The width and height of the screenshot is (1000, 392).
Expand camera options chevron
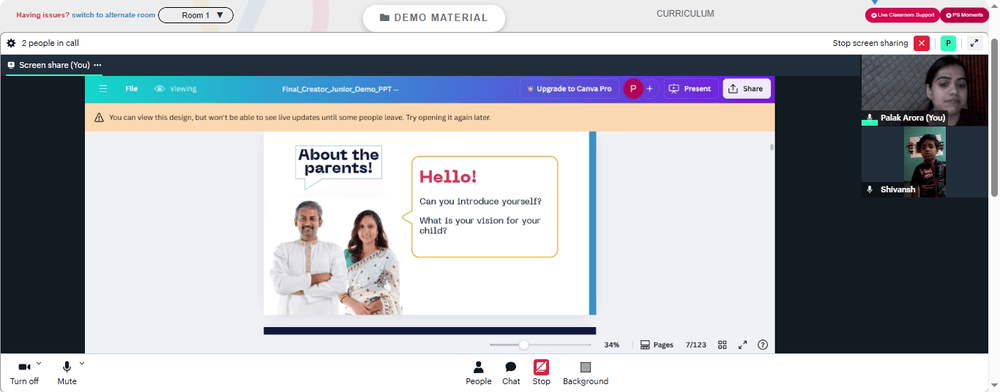38,363
